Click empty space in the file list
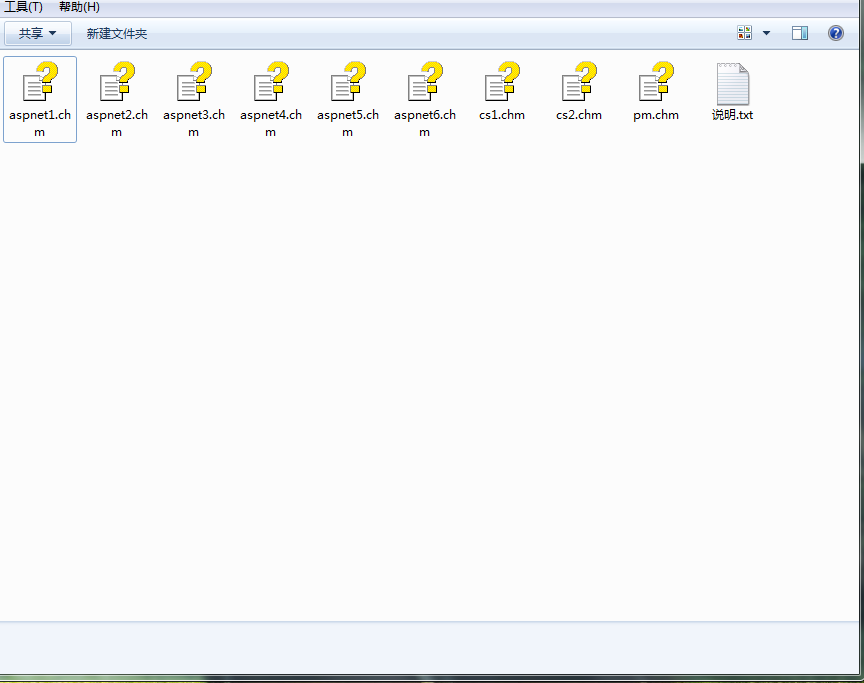The width and height of the screenshot is (864, 683). click(x=430, y=380)
